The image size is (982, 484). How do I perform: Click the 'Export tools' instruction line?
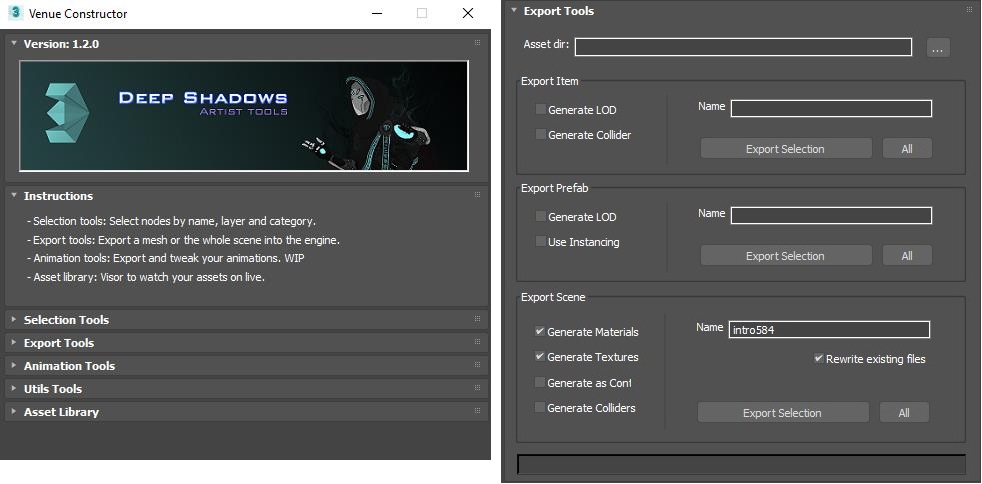183,240
